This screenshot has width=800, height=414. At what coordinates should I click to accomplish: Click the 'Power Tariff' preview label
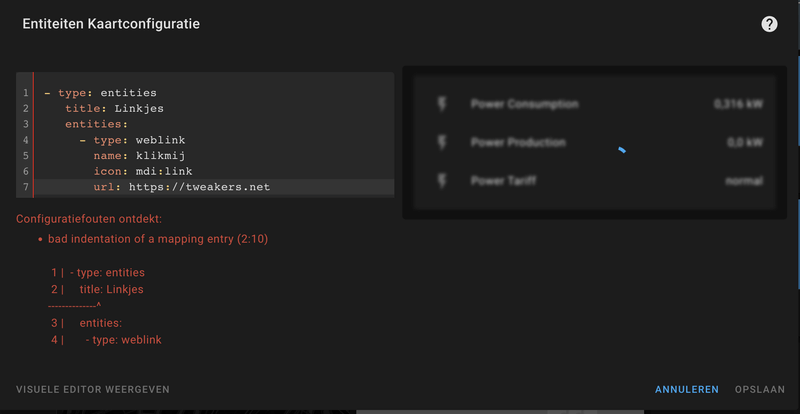(x=503, y=181)
